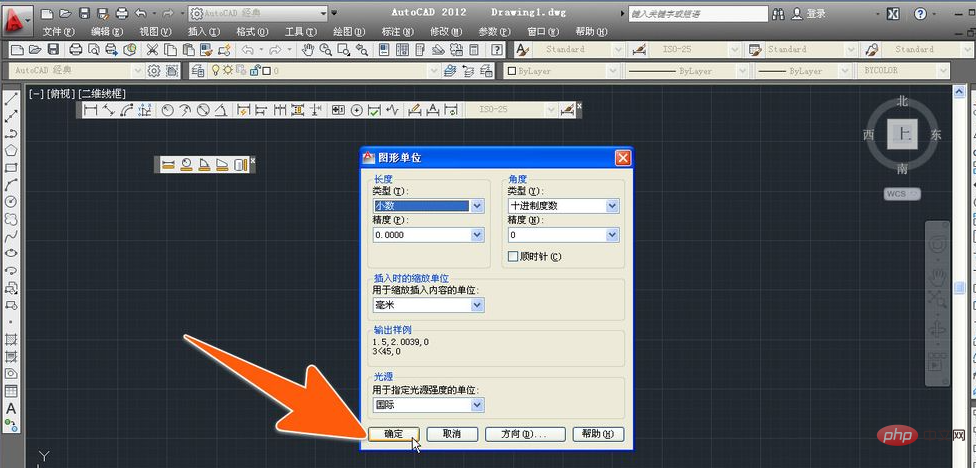
Task: Click the Text Style icon
Action: [x=522, y=50]
